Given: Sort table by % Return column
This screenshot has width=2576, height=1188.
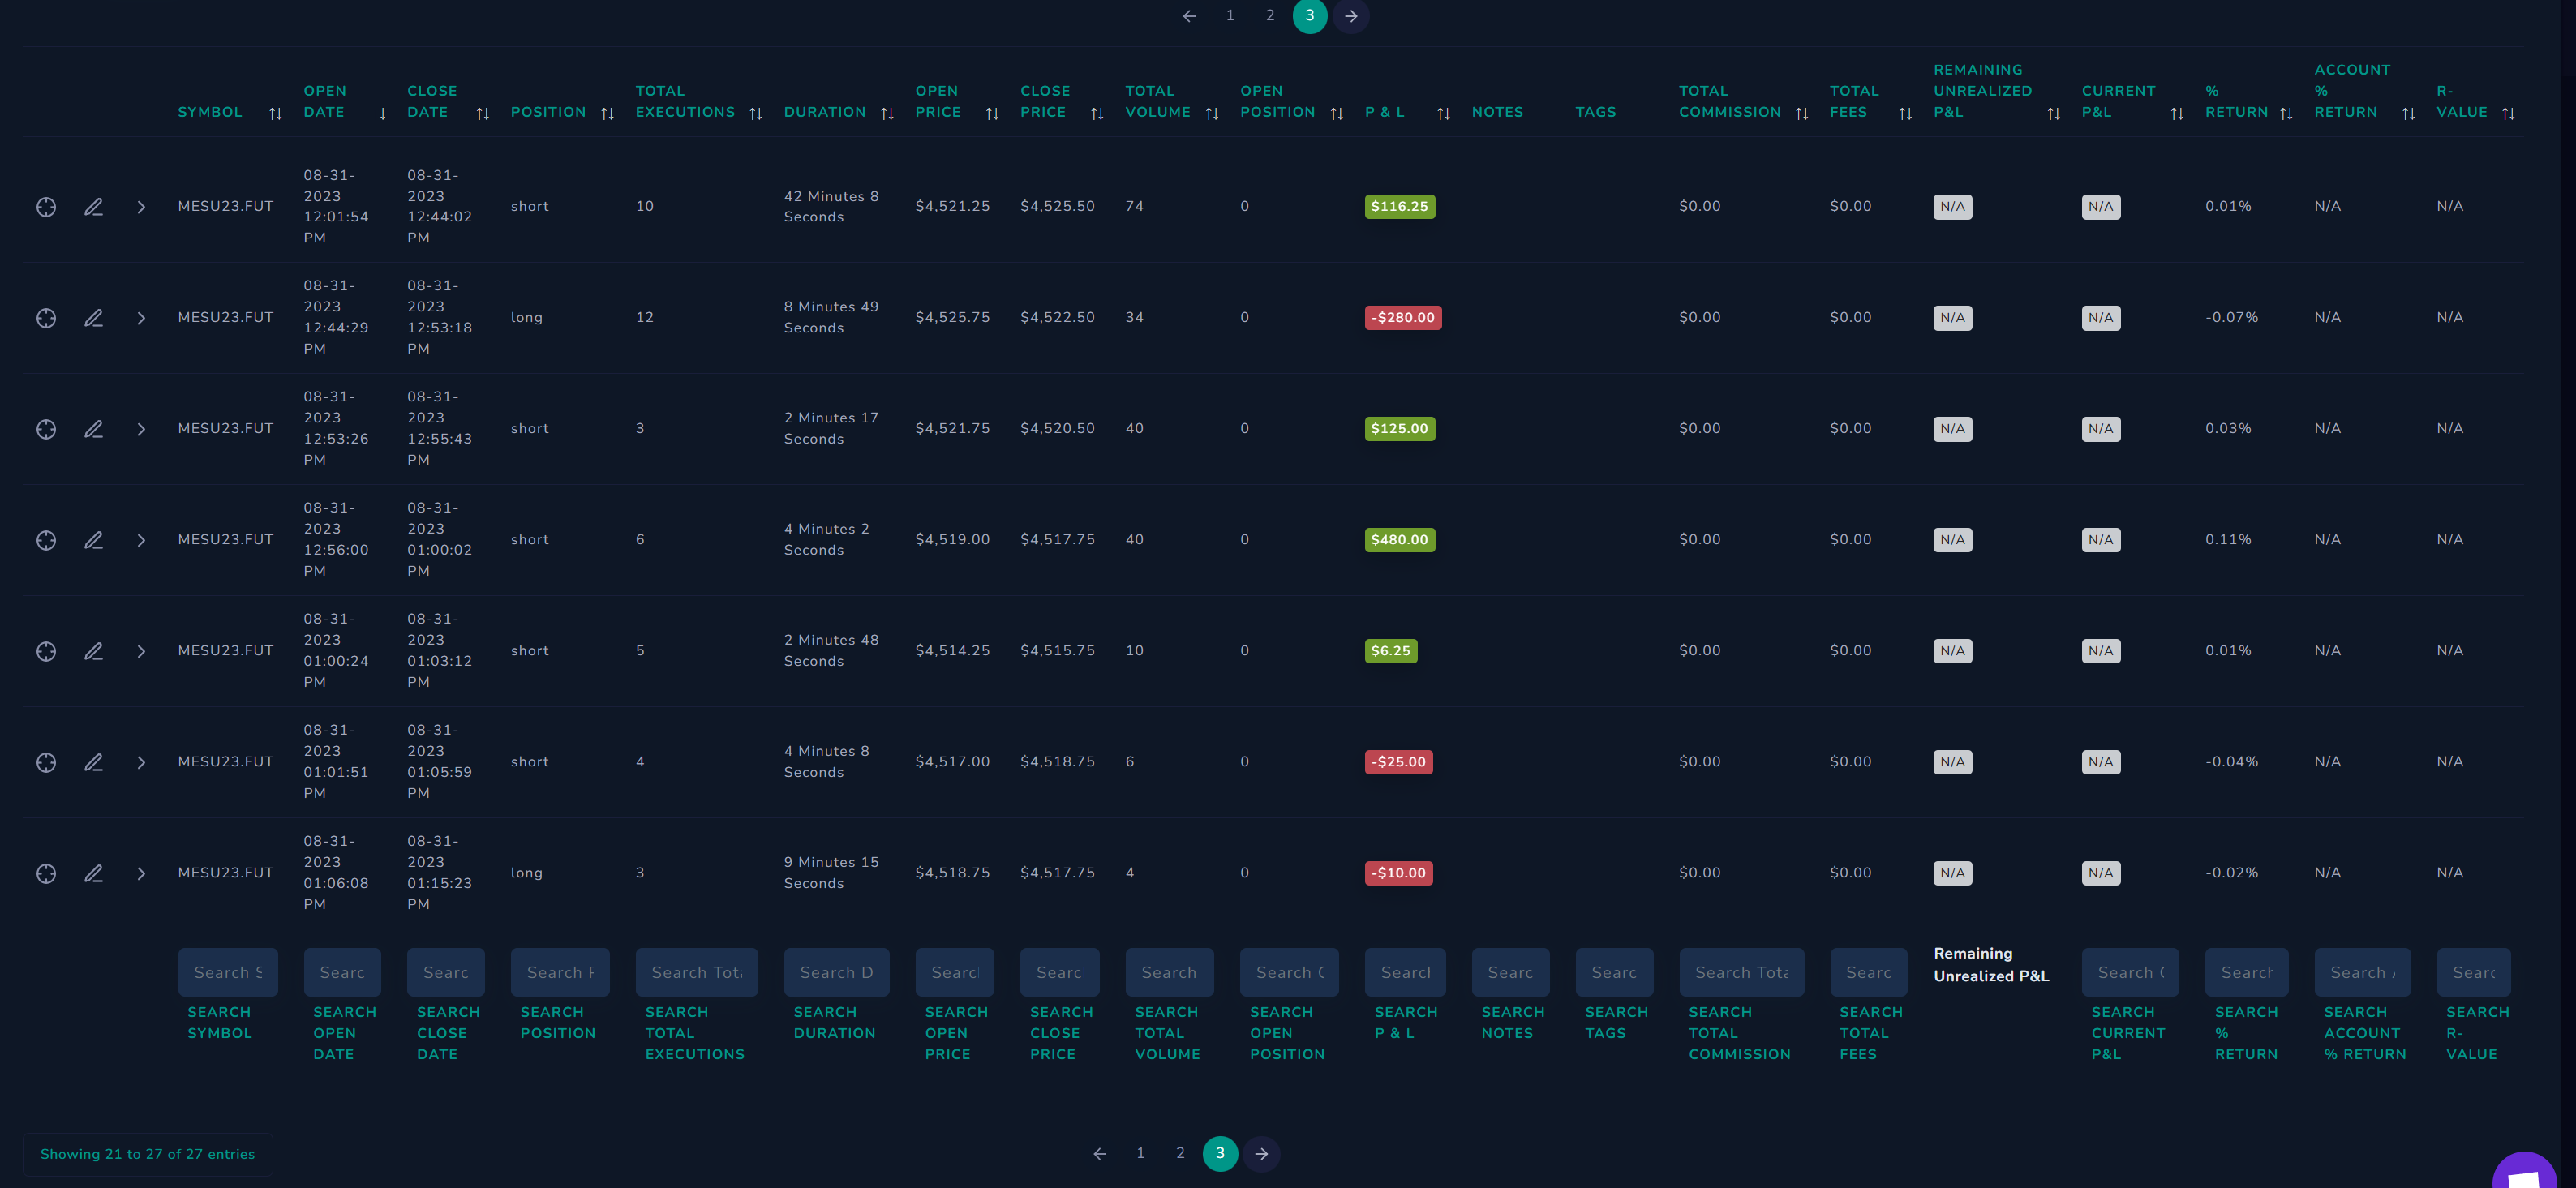Looking at the screenshot, I should tap(2286, 114).
